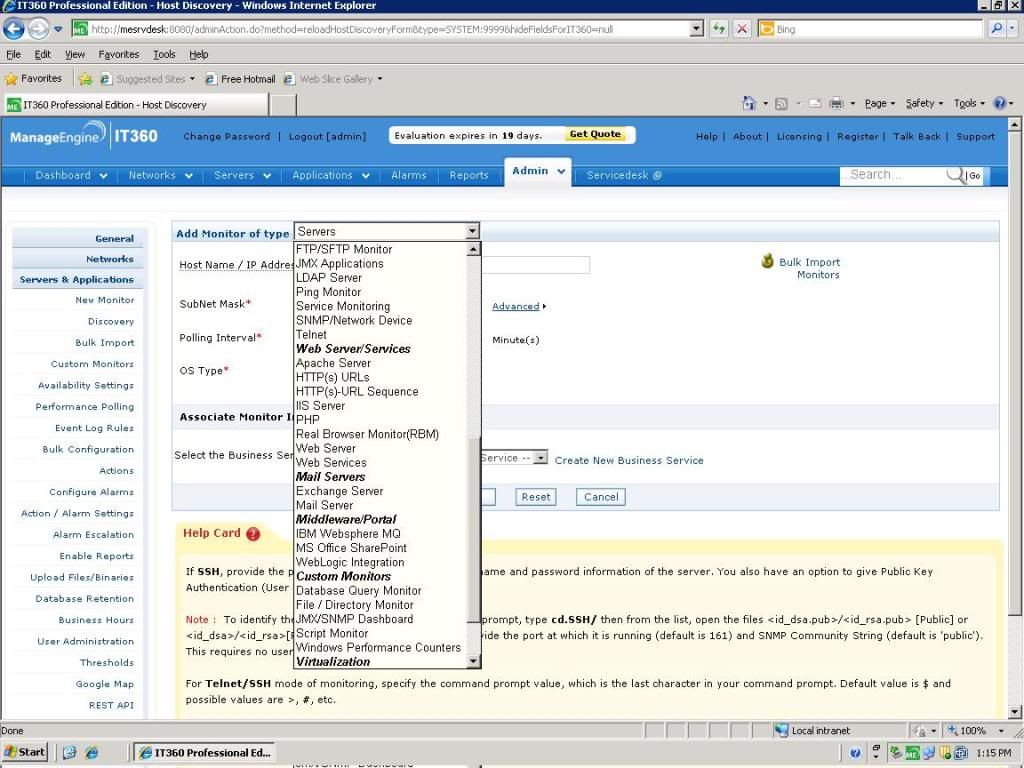The width and height of the screenshot is (1024, 768).
Task: Open the Suggested Sites dropdown
Action: 192,79
